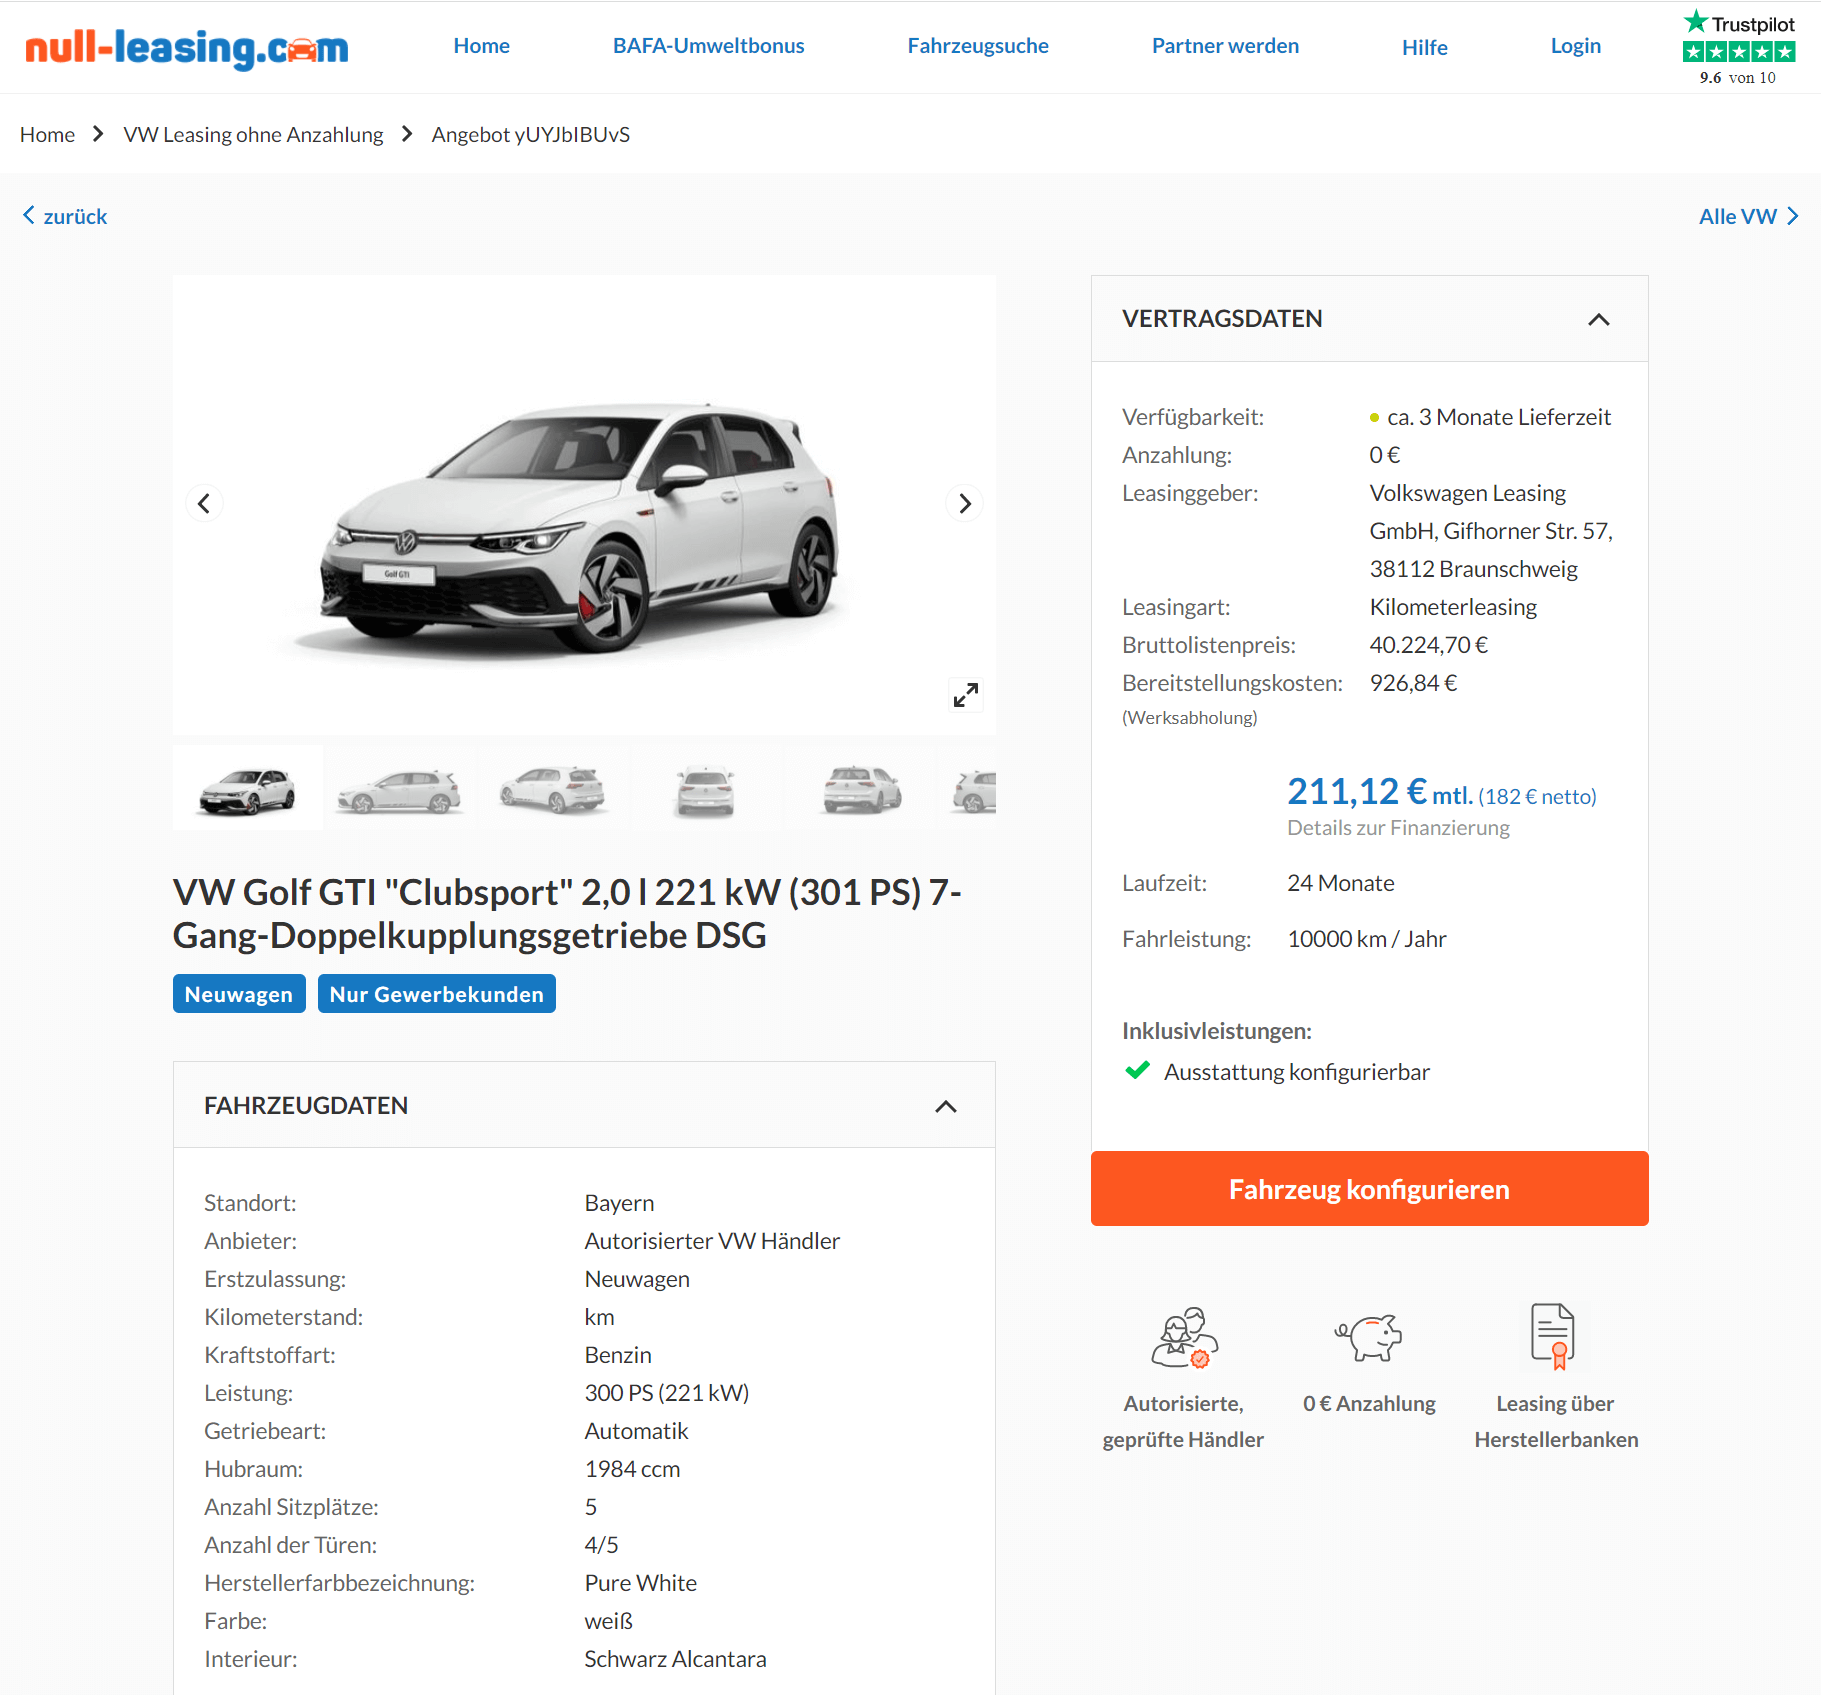Open the Trustpilot rating badge
This screenshot has width=1821, height=1695.
[1738, 48]
